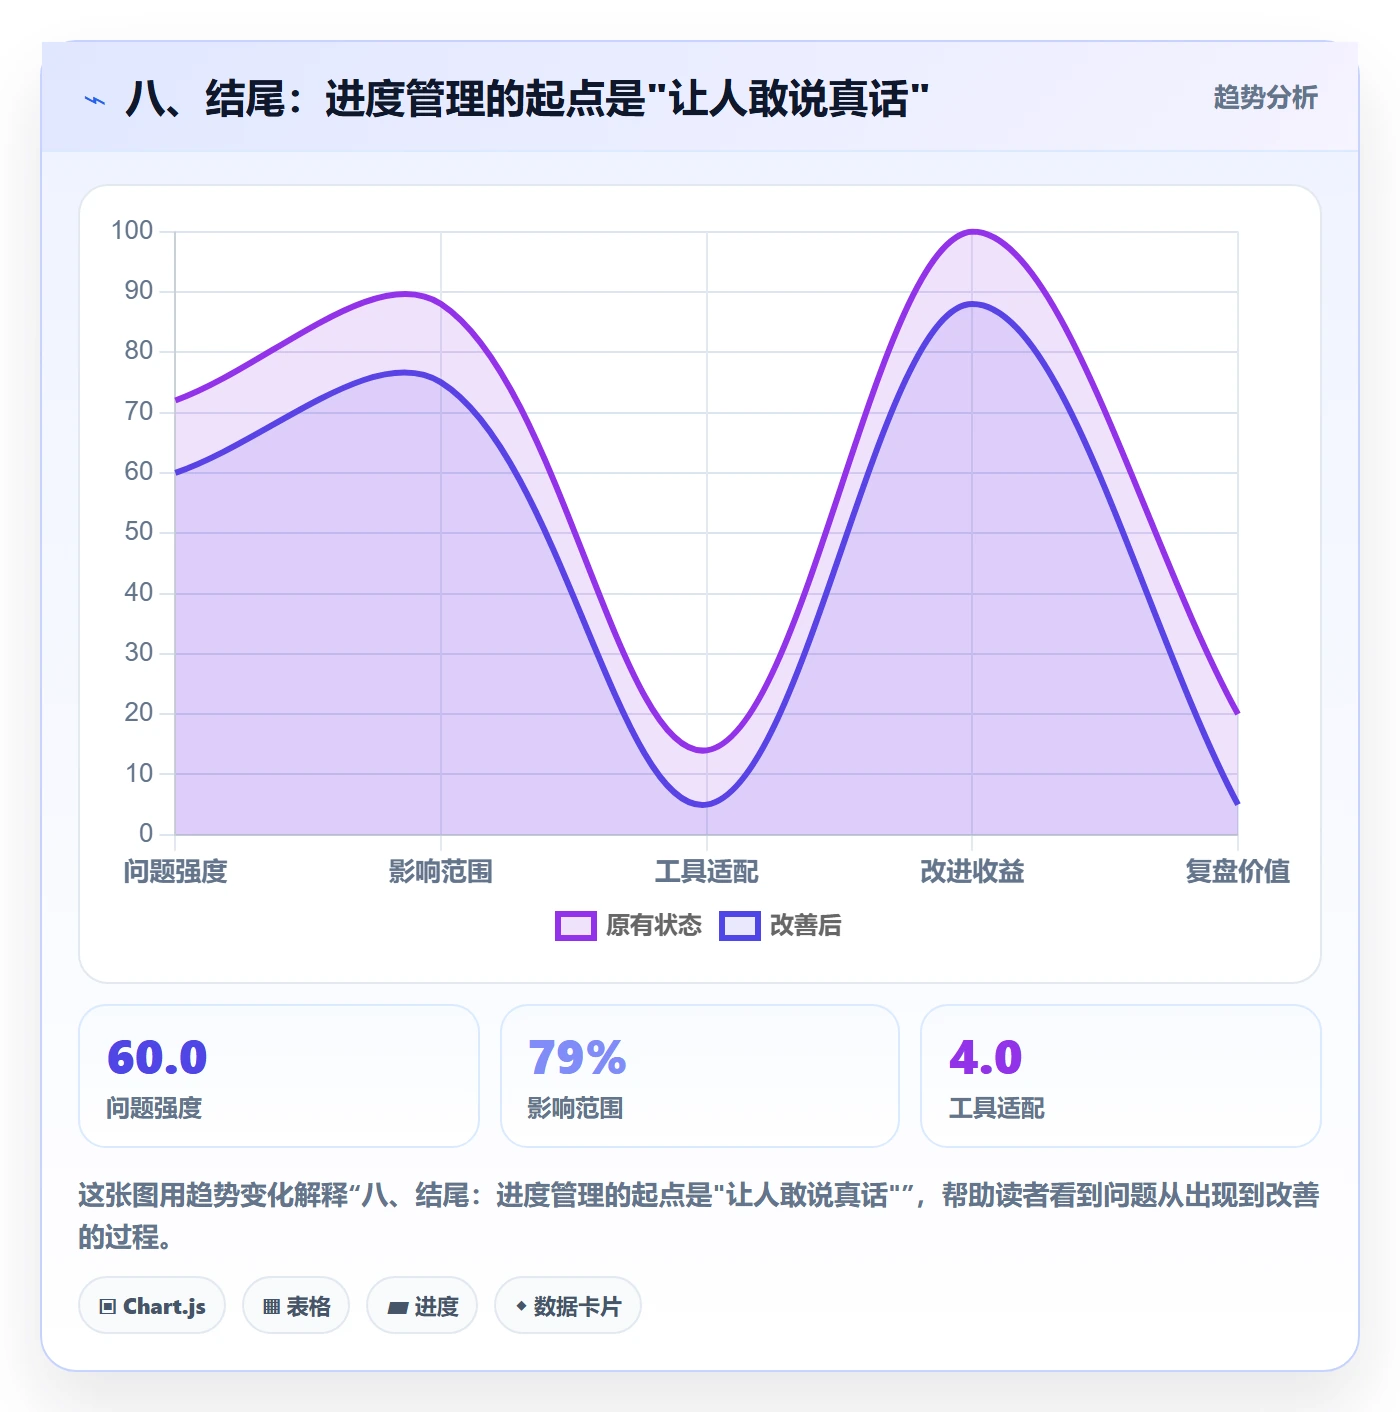Select the 表格 tag chip
Screen dimensions: 1400x1412
pos(296,1305)
